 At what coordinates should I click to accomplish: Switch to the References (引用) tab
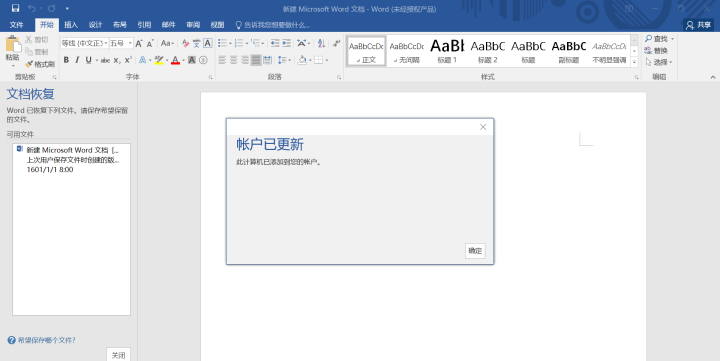click(144, 25)
